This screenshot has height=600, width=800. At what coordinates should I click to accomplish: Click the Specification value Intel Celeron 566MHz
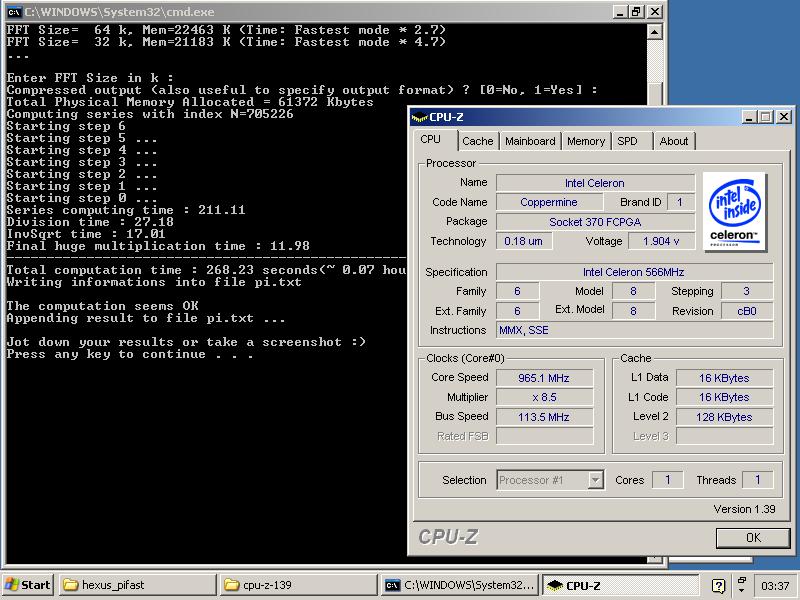tap(634, 272)
